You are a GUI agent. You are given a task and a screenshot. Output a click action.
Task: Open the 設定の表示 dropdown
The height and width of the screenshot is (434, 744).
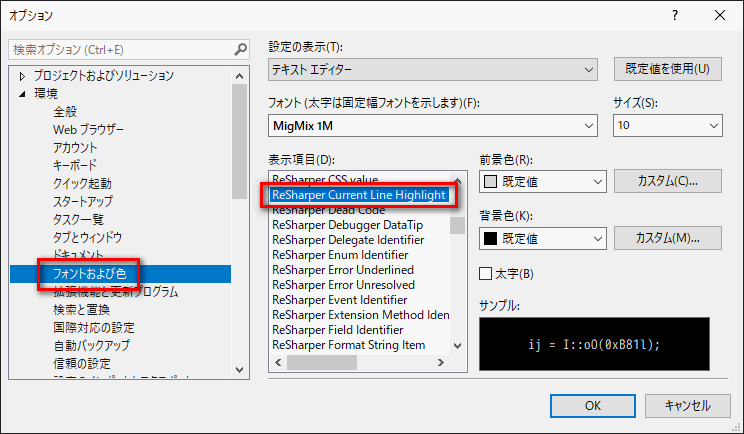click(x=432, y=70)
